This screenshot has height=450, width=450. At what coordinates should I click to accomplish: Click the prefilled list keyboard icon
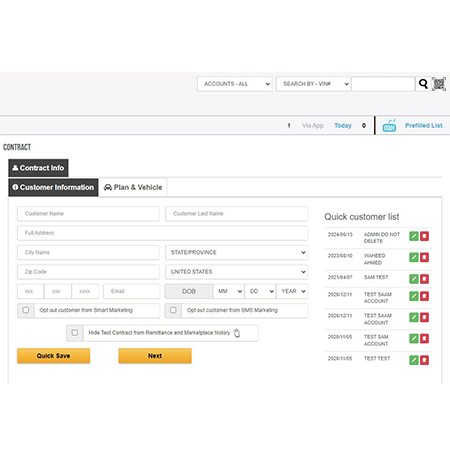pyautogui.click(x=389, y=126)
